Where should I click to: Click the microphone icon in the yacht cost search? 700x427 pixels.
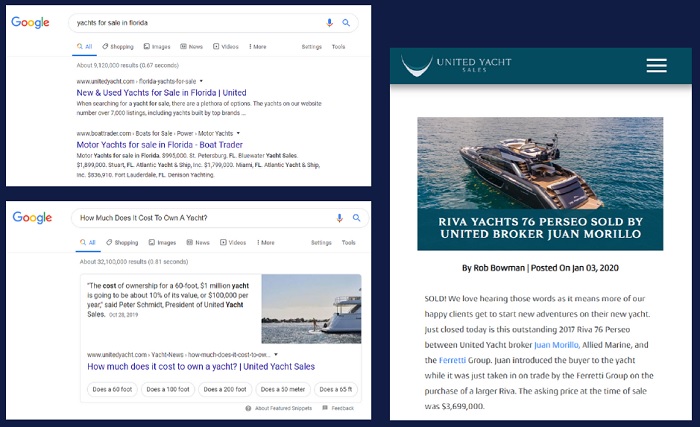pyautogui.click(x=340, y=218)
